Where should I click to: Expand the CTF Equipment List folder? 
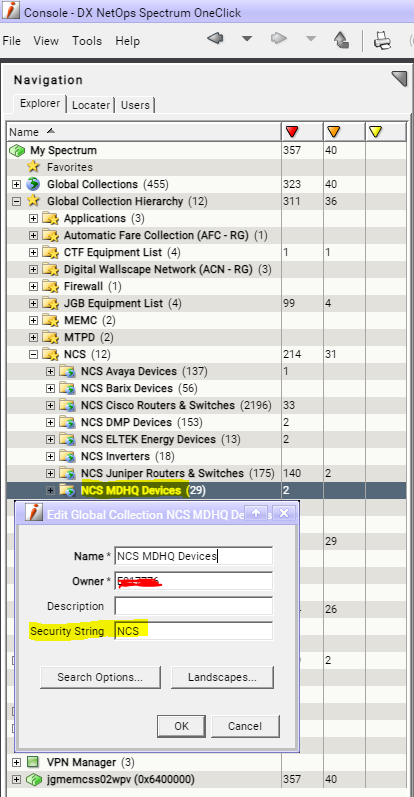click(34, 253)
